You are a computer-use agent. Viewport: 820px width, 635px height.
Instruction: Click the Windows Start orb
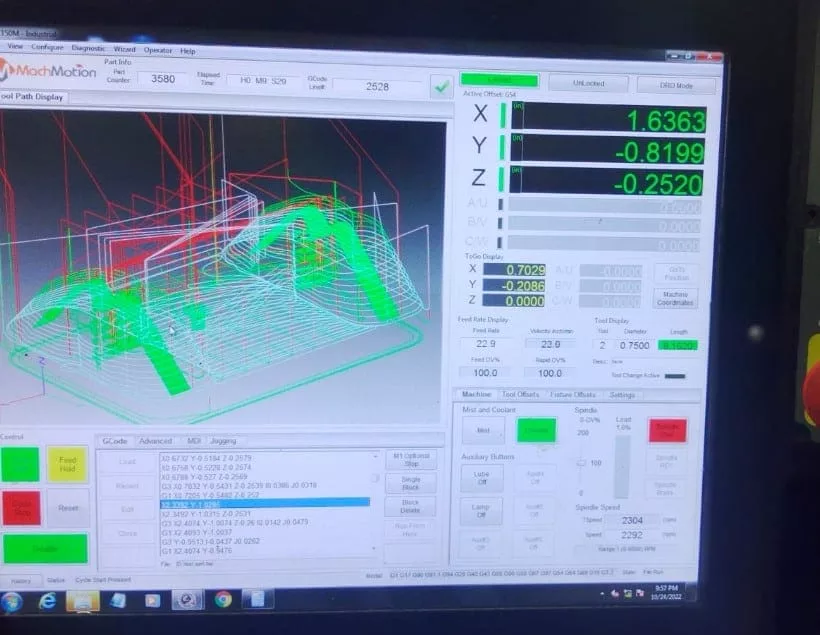(11, 601)
